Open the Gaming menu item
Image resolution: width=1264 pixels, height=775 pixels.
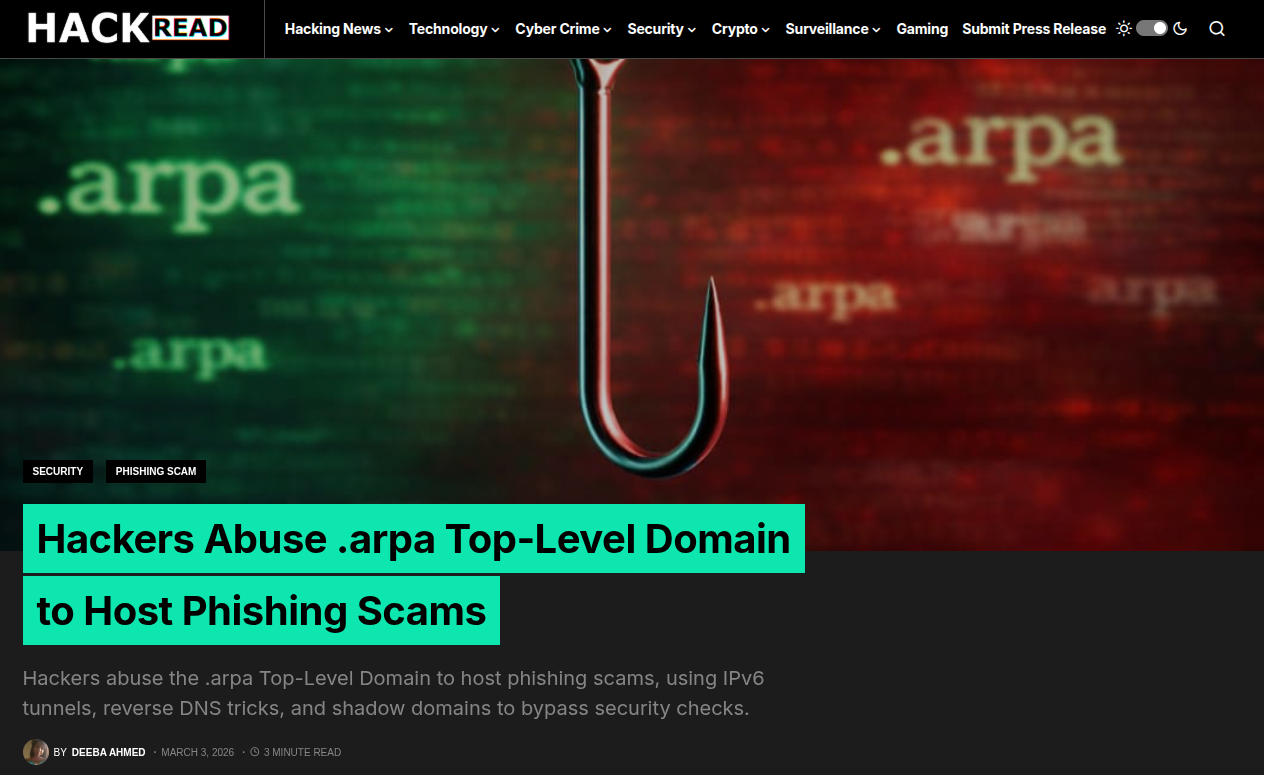922,29
